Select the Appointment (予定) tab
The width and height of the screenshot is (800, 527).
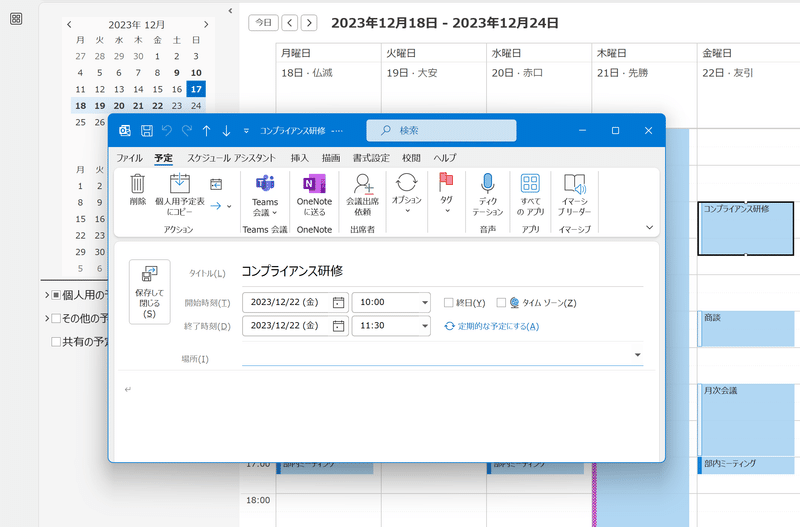coord(163,158)
